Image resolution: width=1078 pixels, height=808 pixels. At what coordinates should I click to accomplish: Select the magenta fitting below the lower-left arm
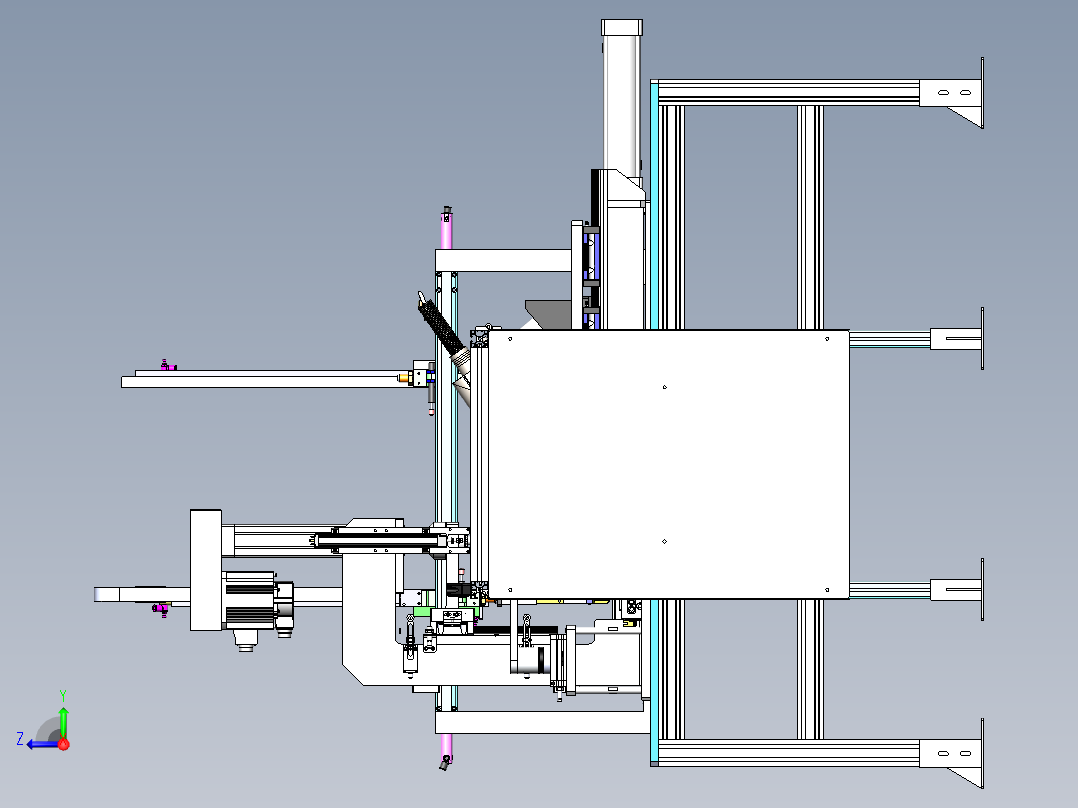click(160, 609)
